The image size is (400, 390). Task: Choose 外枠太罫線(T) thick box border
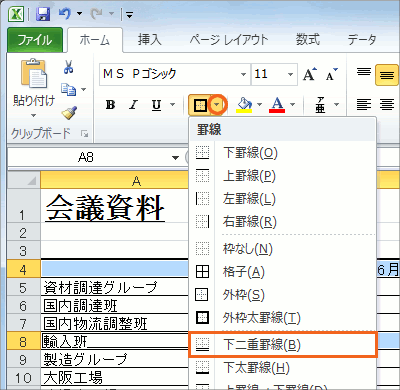[x=283, y=318]
